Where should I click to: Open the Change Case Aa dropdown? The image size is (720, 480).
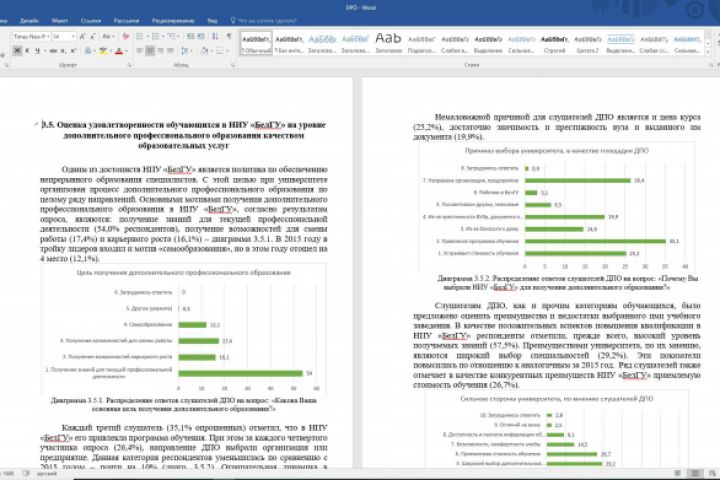pyautogui.click(x=108, y=36)
